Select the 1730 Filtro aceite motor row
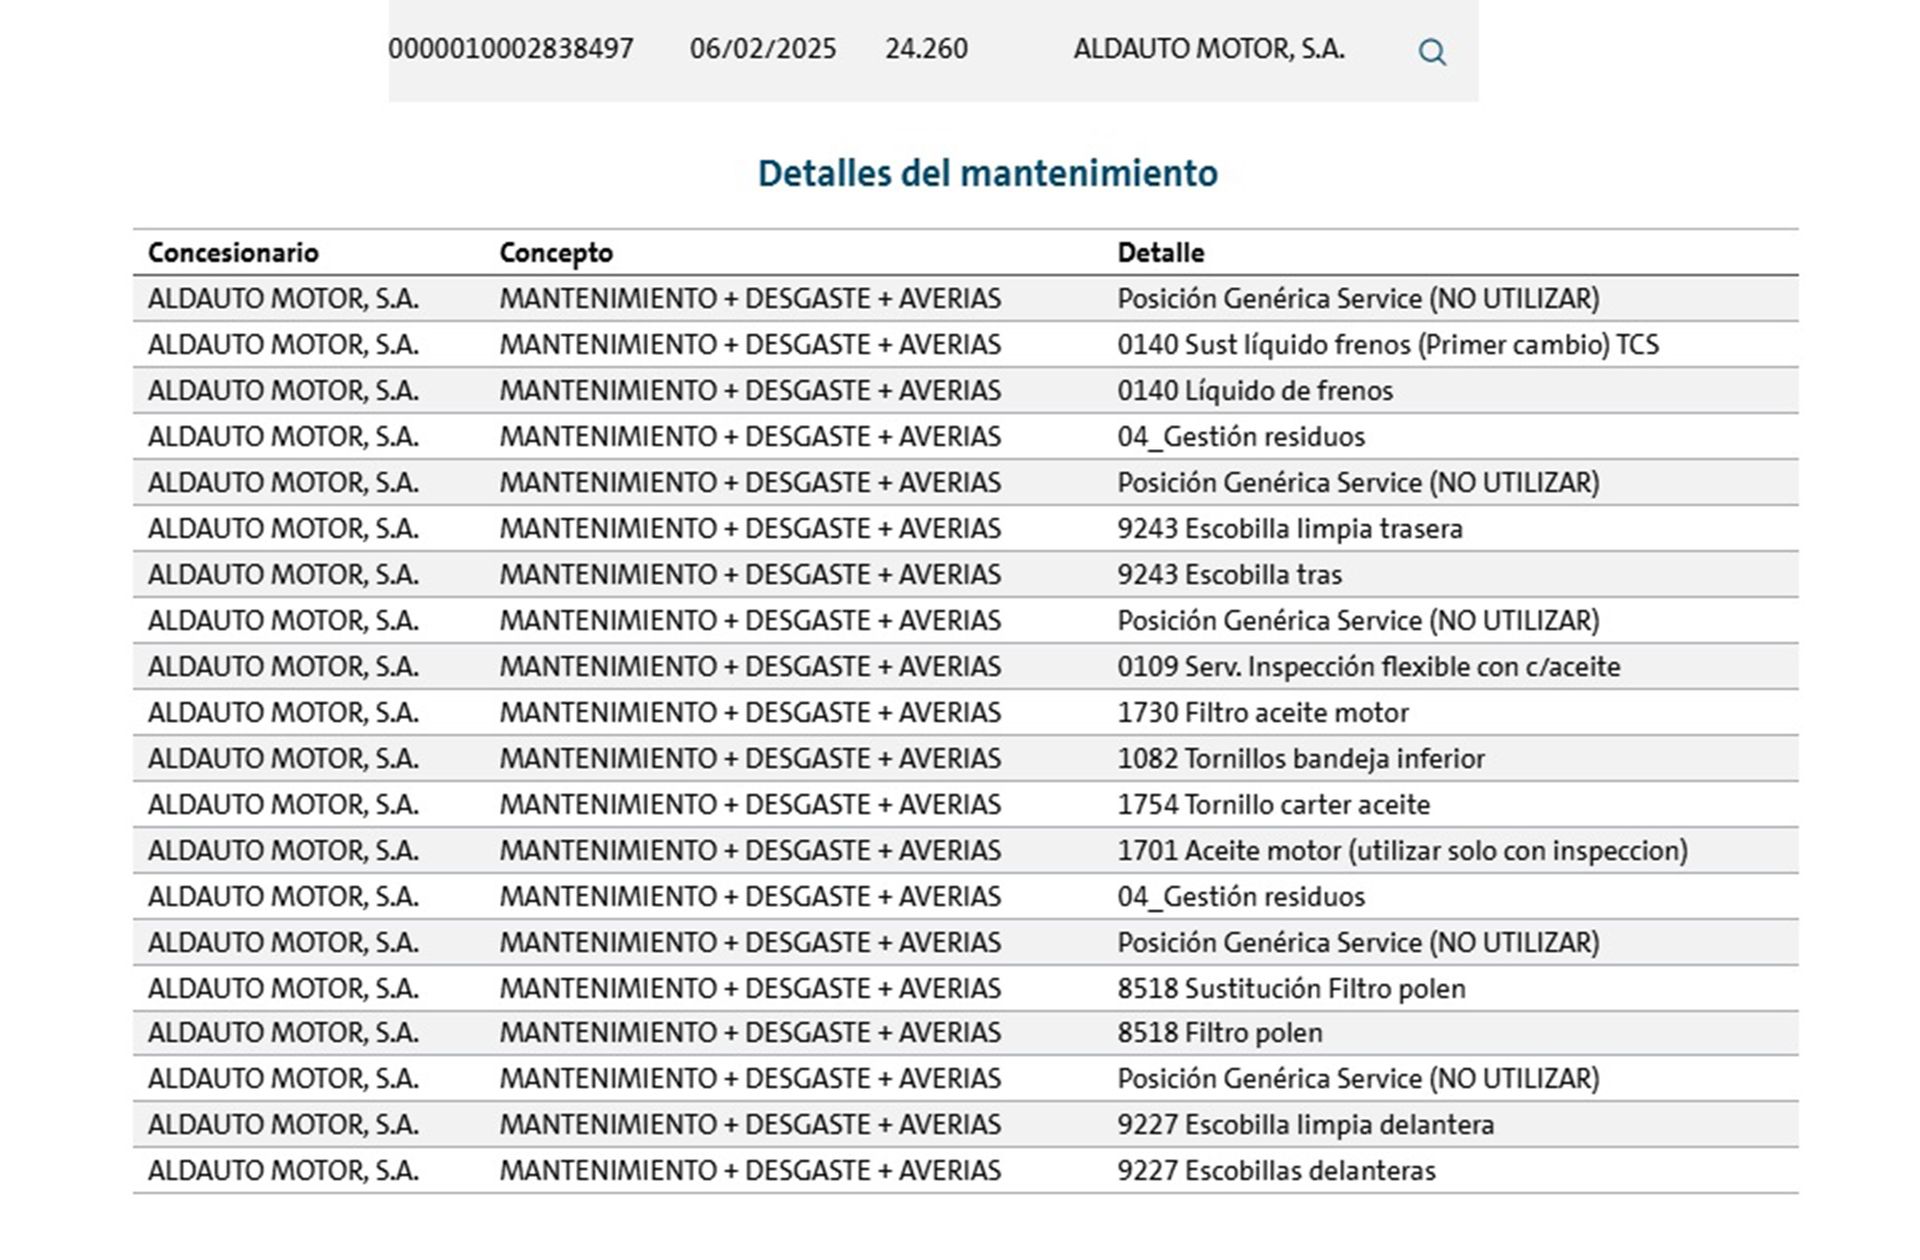 point(966,713)
